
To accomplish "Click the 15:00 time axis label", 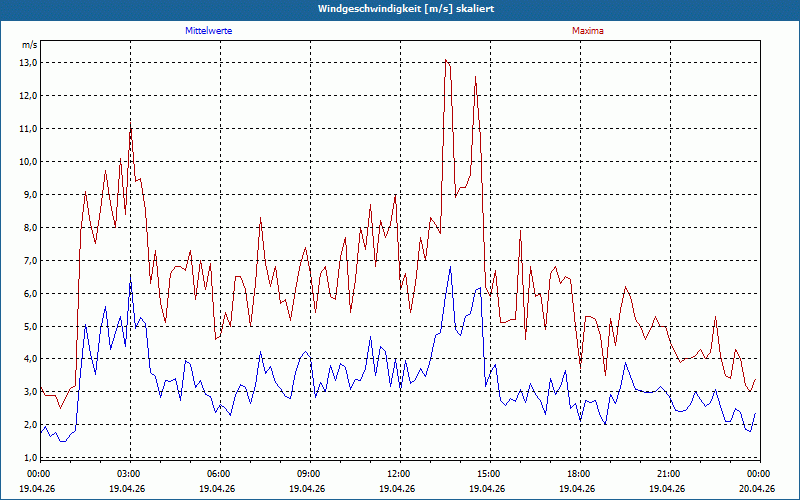I will (487, 474).
